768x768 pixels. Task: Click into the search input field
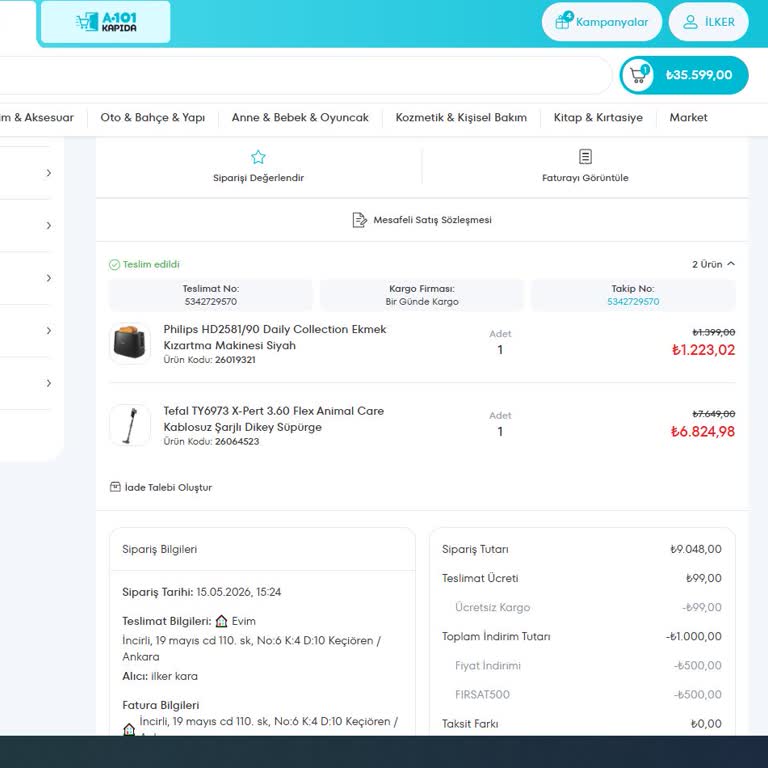click(304, 75)
